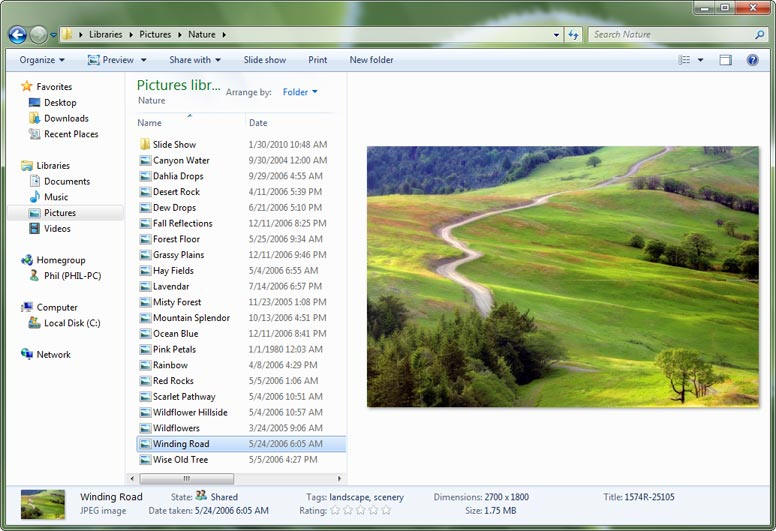Sort files by Date column header
Viewport: 776px width, 531px height.
tap(258, 123)
